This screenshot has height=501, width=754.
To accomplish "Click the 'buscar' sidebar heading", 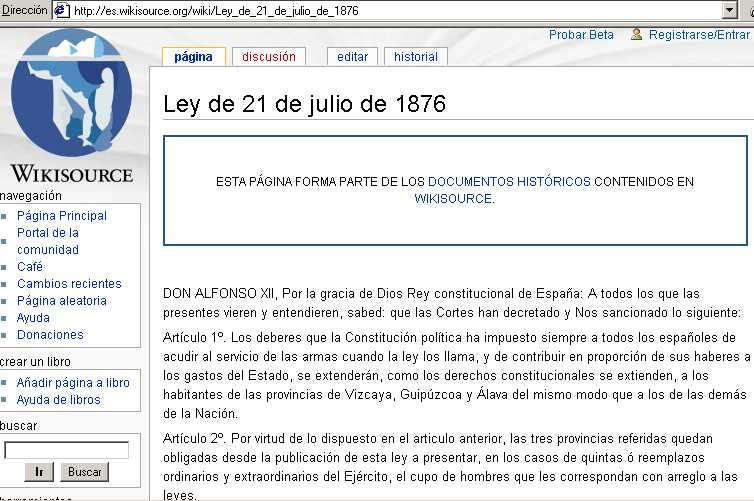I will [x=18, y=426].
